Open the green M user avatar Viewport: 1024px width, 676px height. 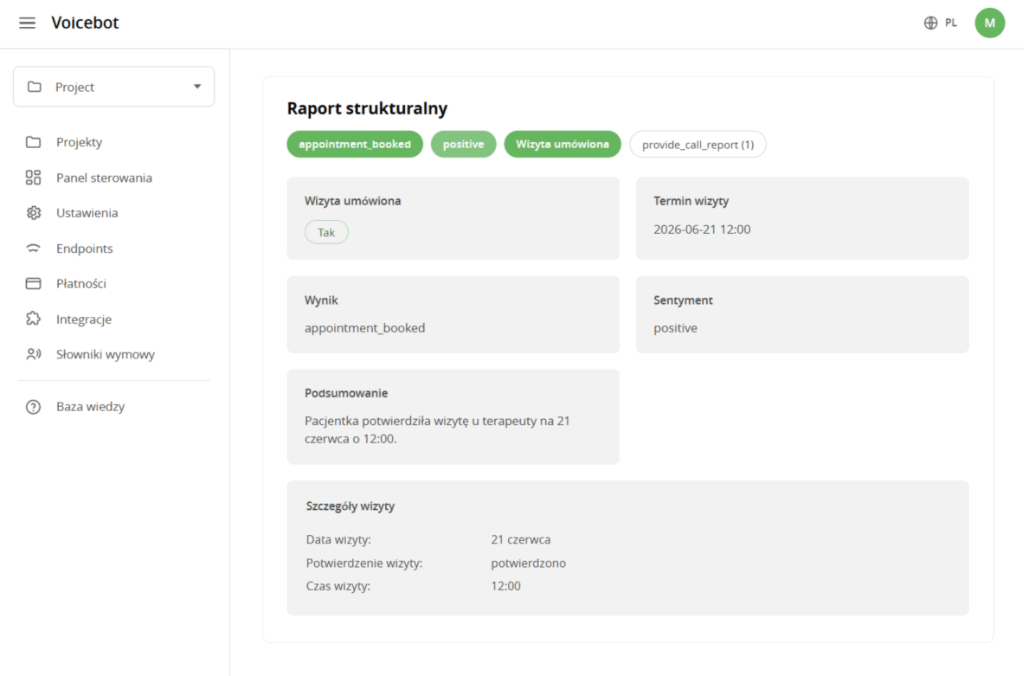[989, 23]
